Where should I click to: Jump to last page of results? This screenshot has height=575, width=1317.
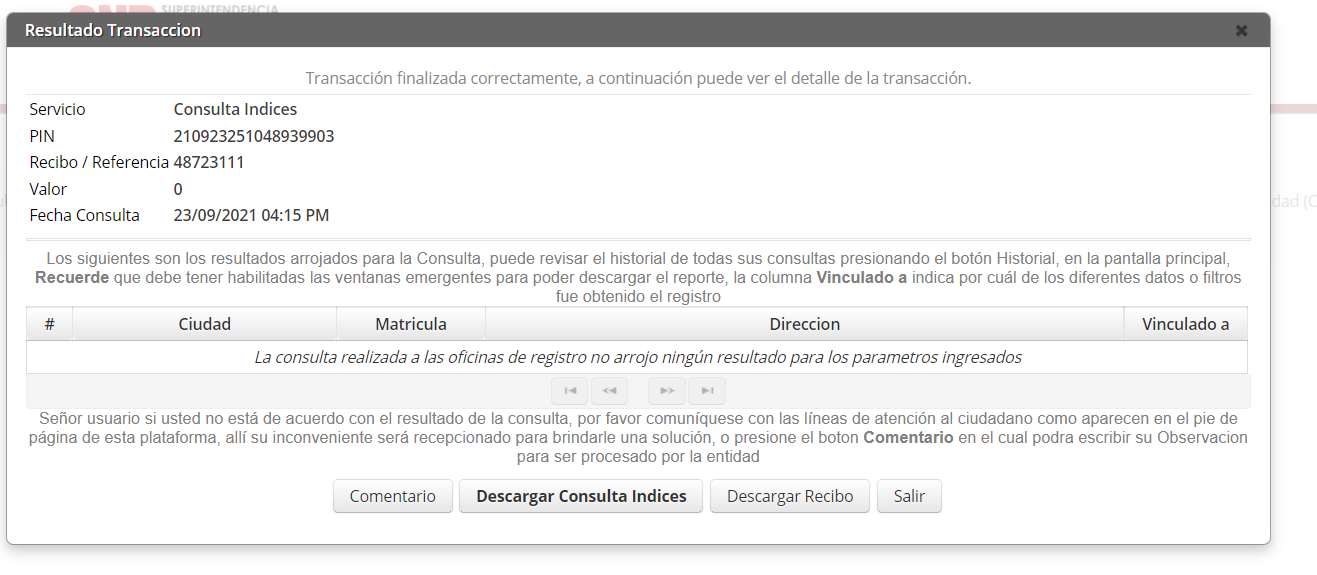click(x=707, y=391)
